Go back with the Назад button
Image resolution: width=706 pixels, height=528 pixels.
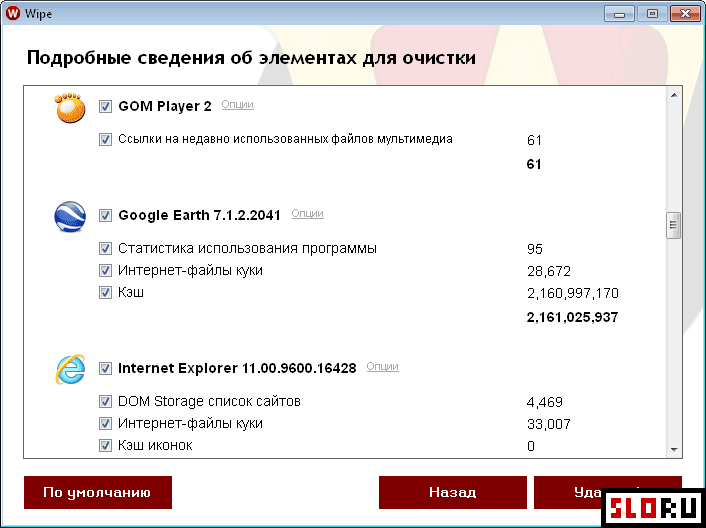[453, 492]
